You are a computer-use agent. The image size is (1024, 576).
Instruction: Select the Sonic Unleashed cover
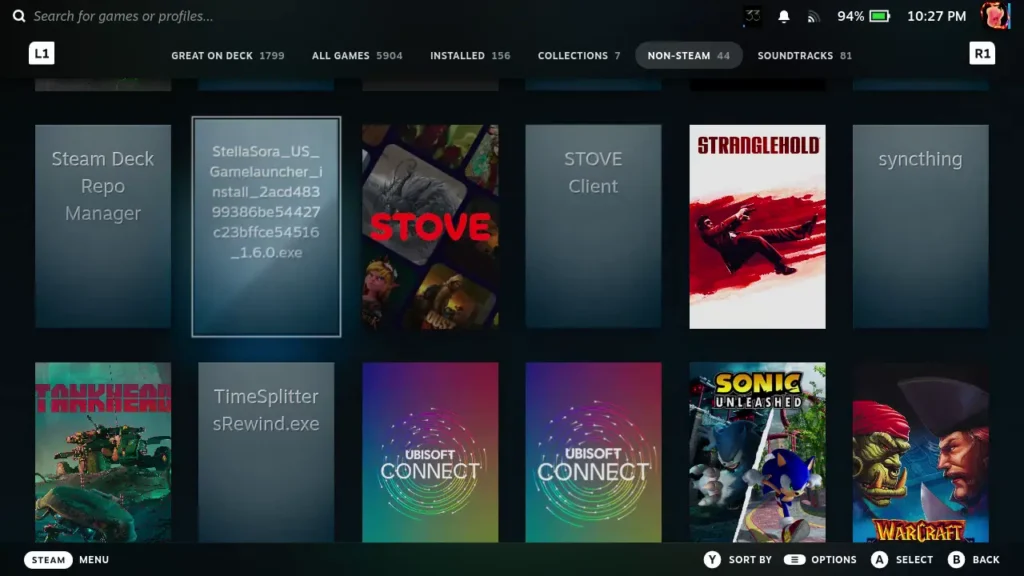tap(757, 452)
